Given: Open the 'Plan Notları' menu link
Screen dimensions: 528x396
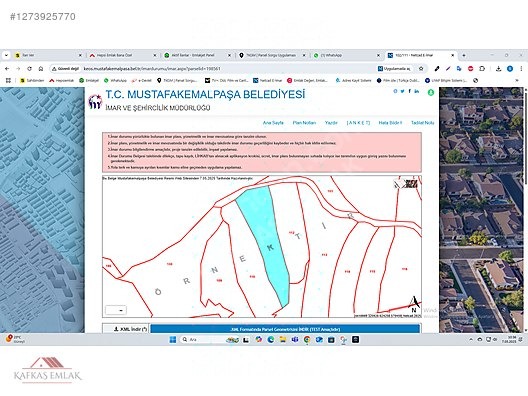Looking at the screenshot, I should 304,123.
